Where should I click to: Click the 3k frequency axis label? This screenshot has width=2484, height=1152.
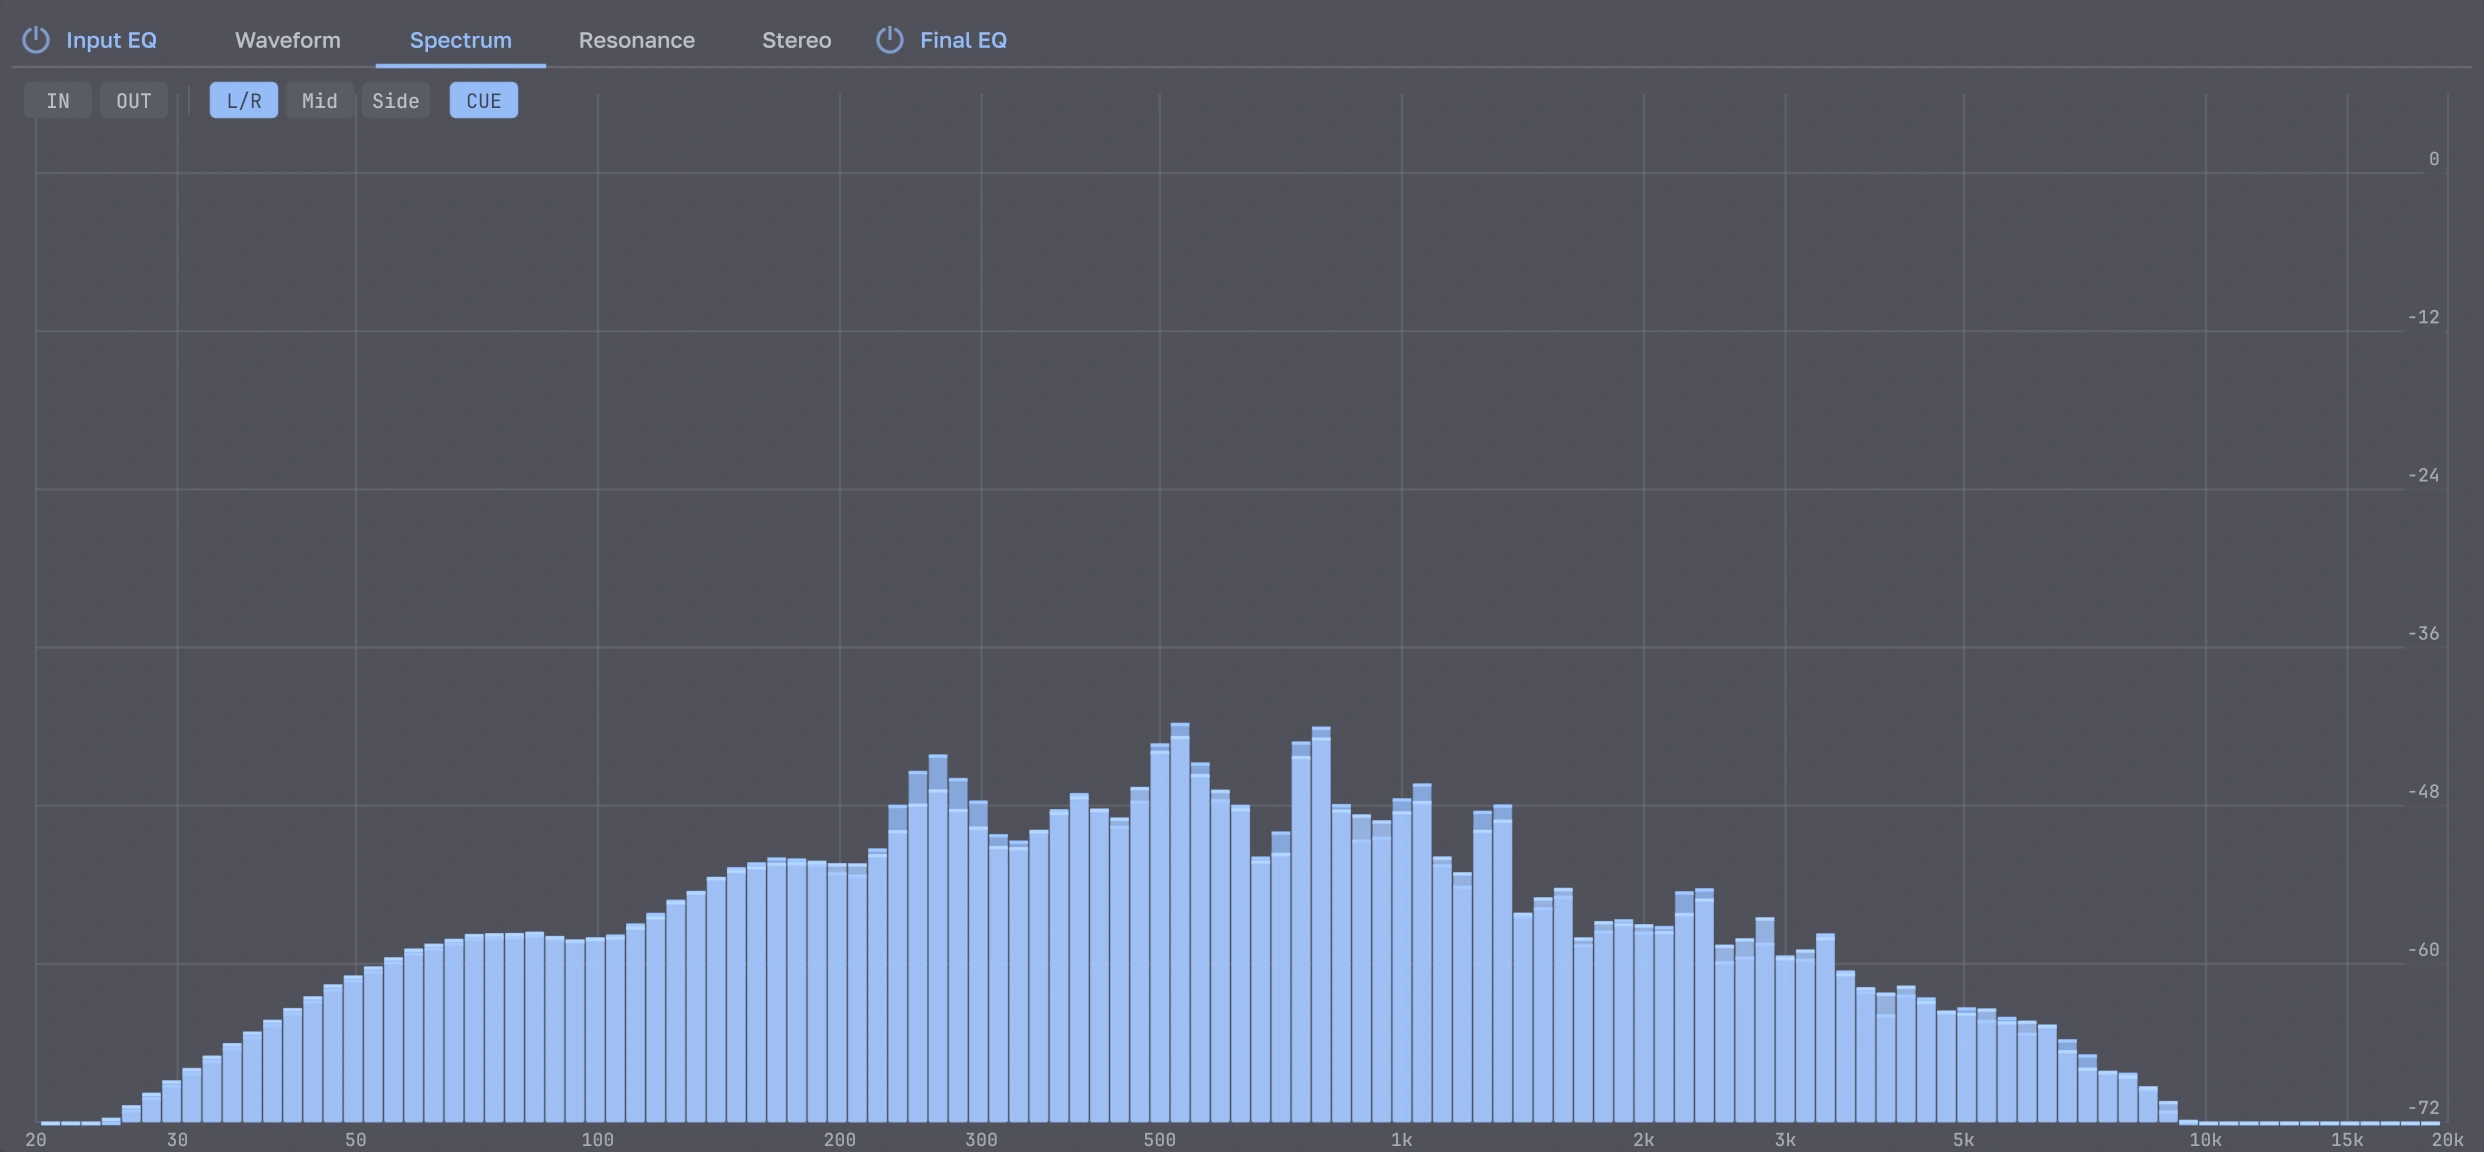1785,1140
